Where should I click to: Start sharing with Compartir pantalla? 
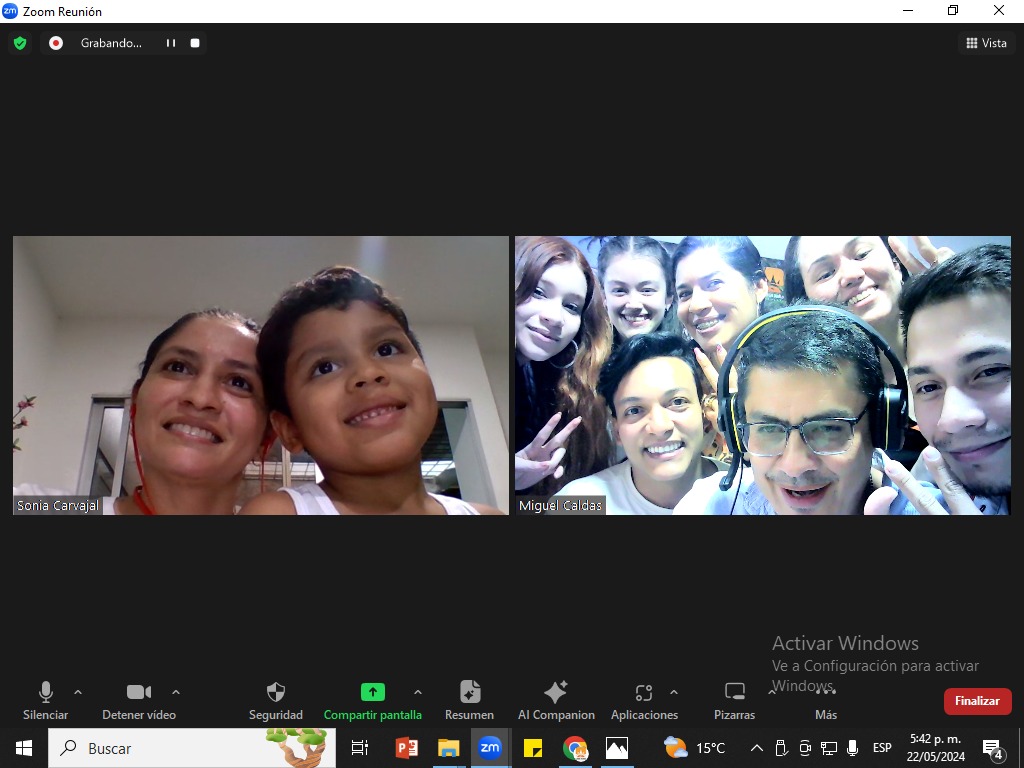[372, 700]
